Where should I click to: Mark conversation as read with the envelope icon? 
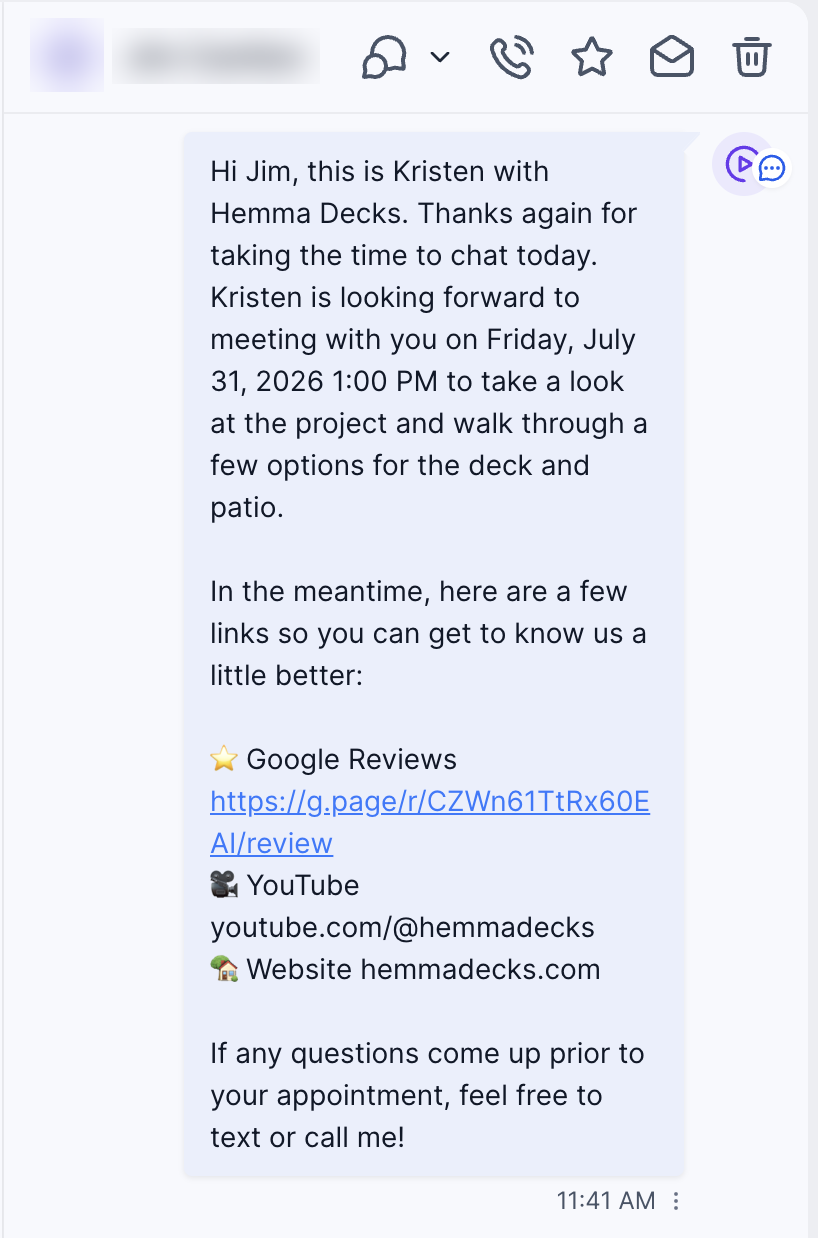672,57
